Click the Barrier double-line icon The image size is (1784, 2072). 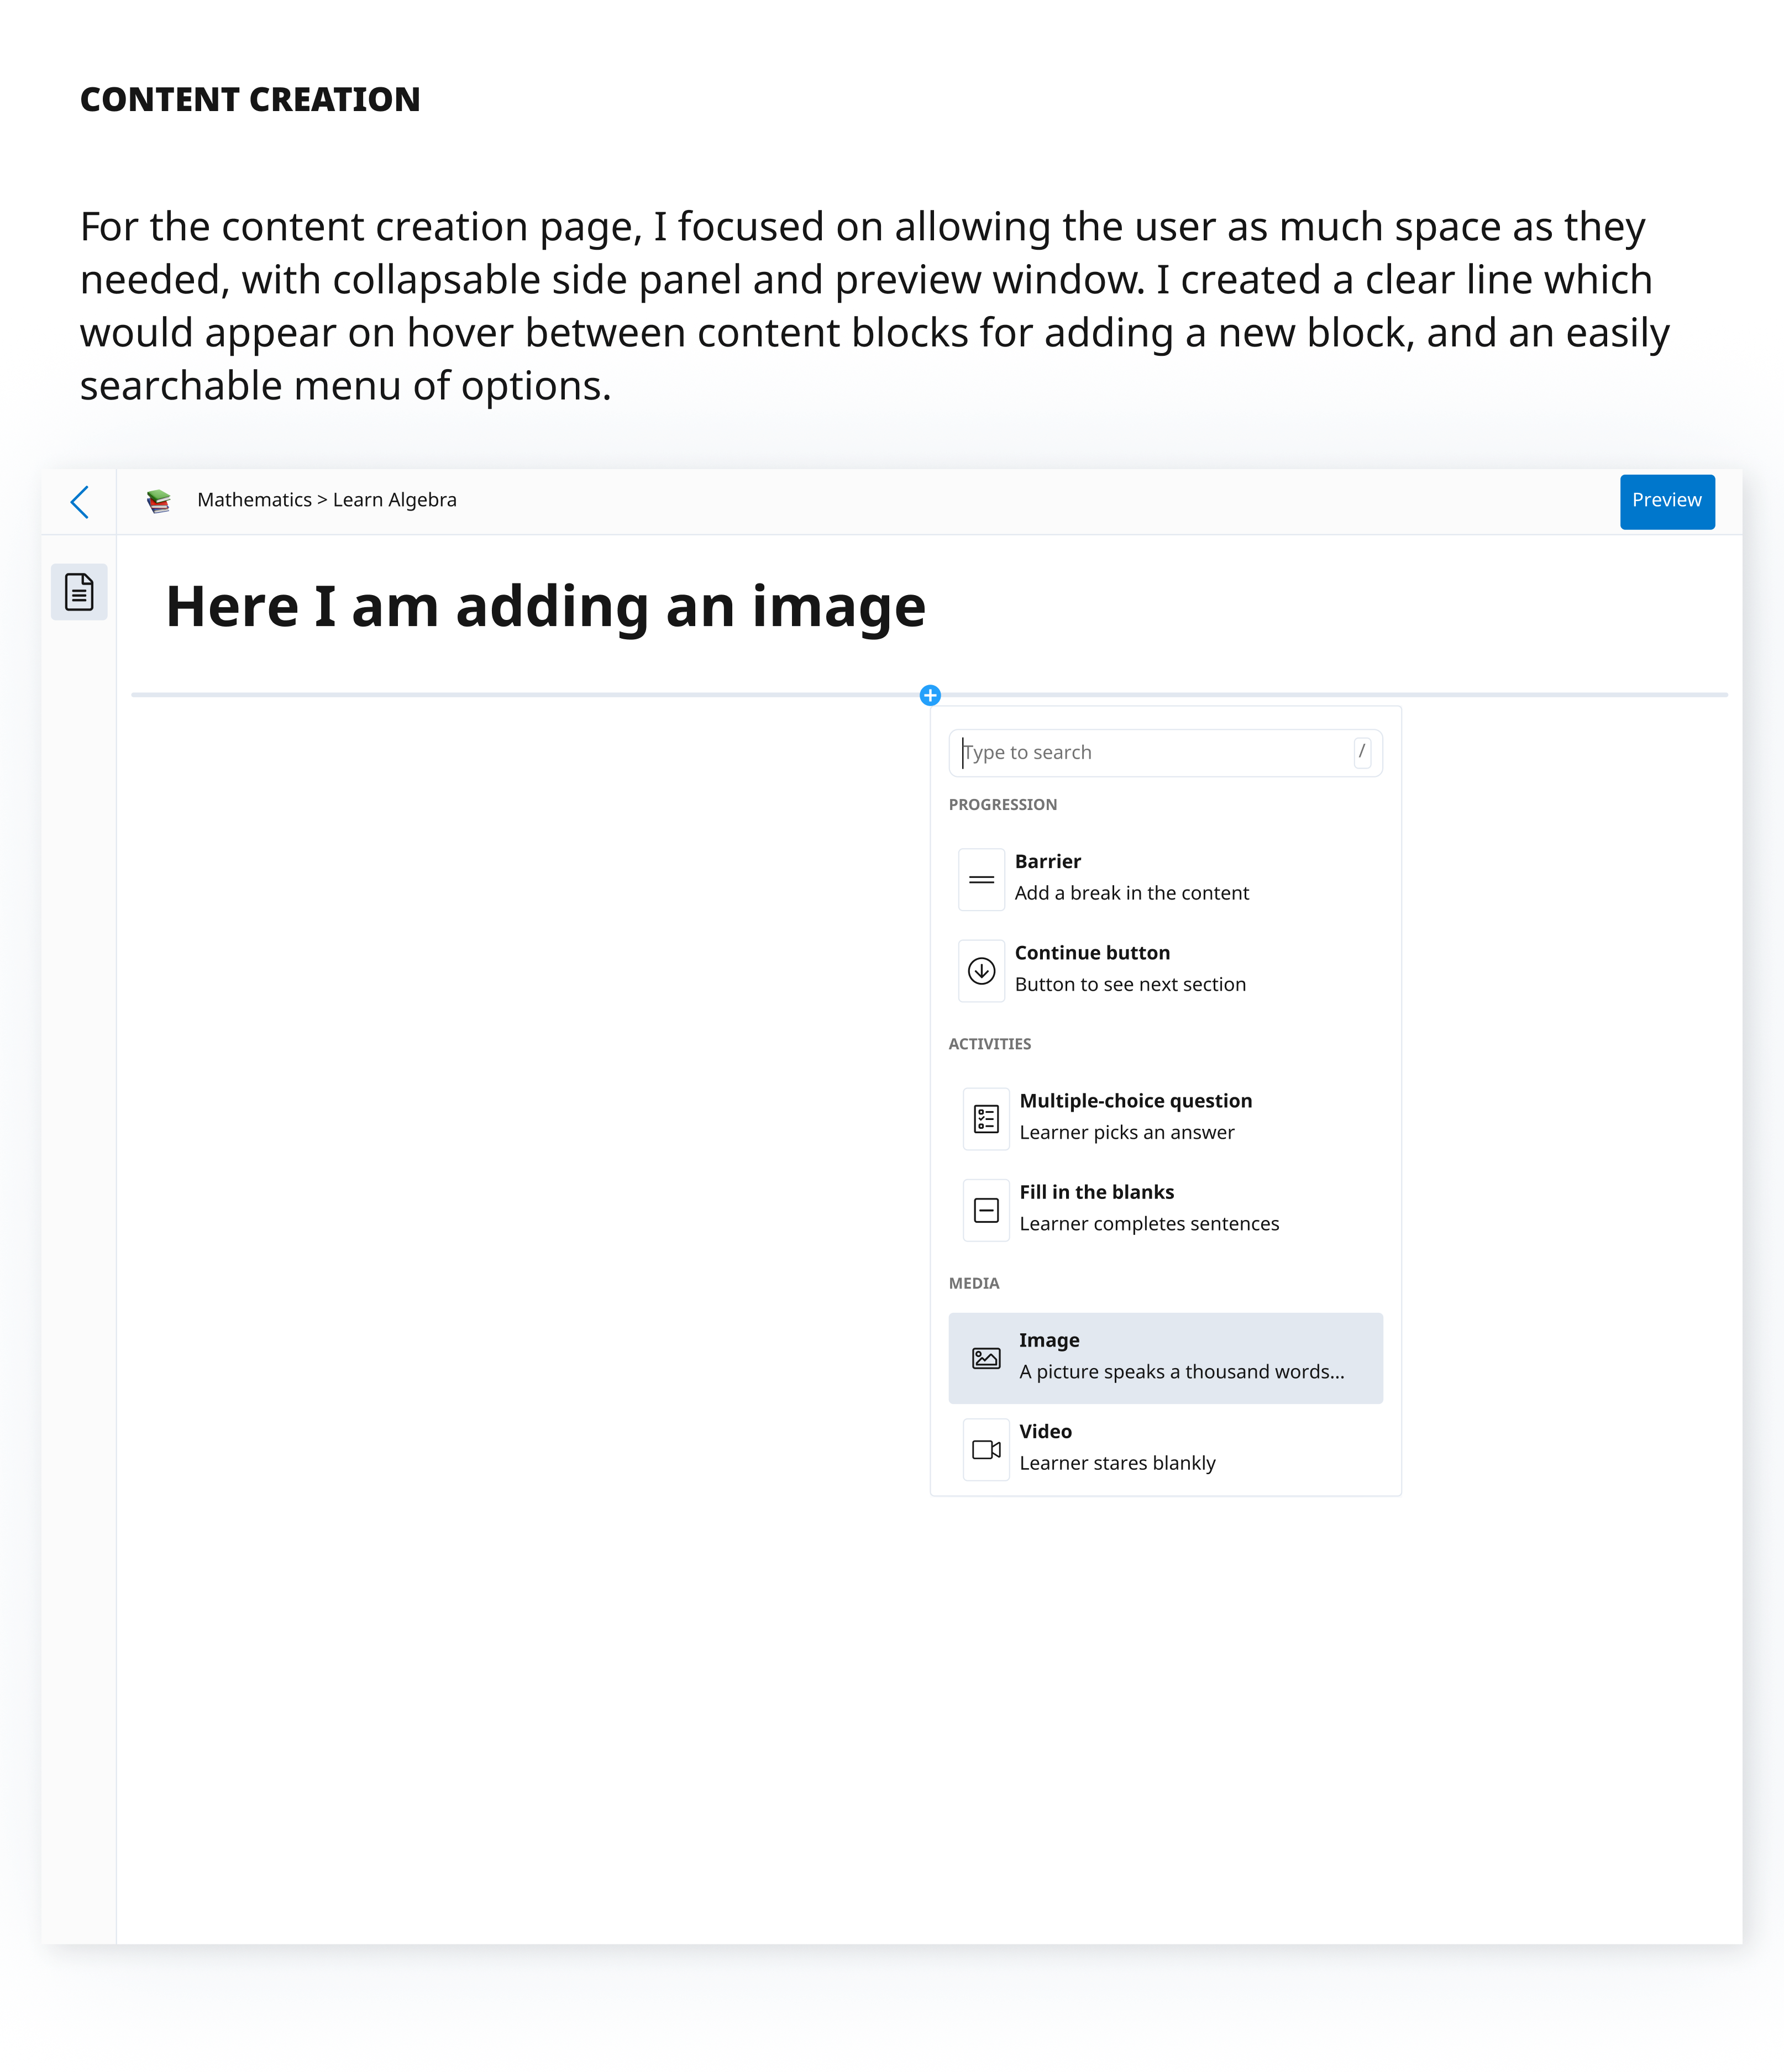tap(981, 880)
